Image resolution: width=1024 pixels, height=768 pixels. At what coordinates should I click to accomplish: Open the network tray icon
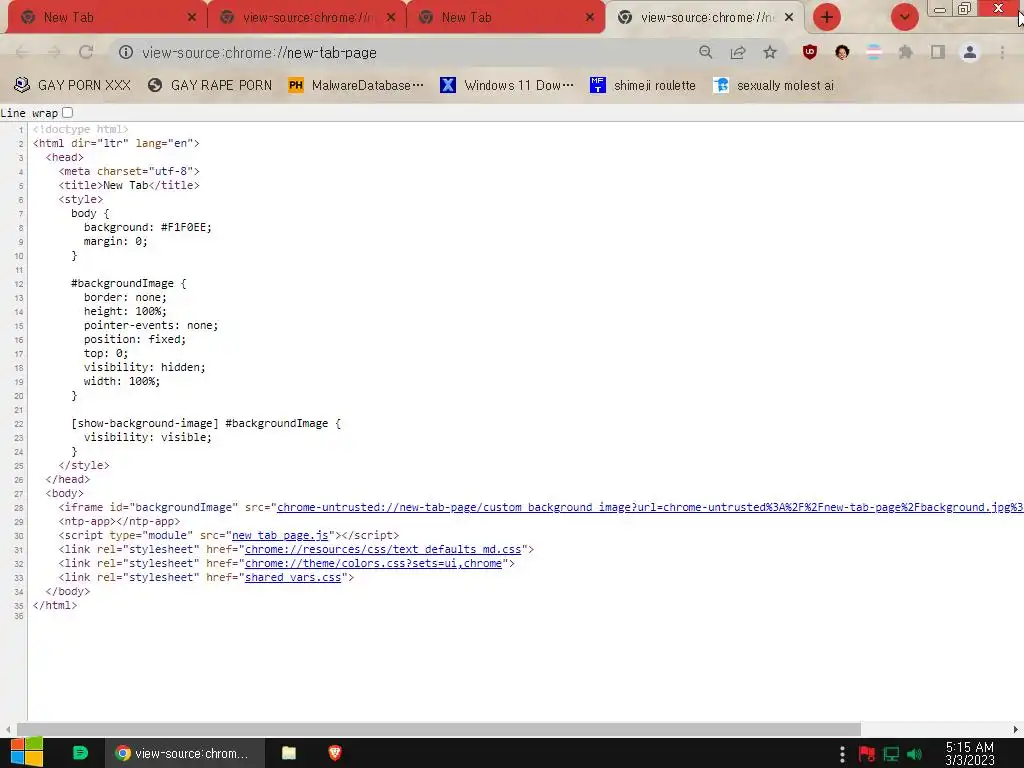(891, 754)
